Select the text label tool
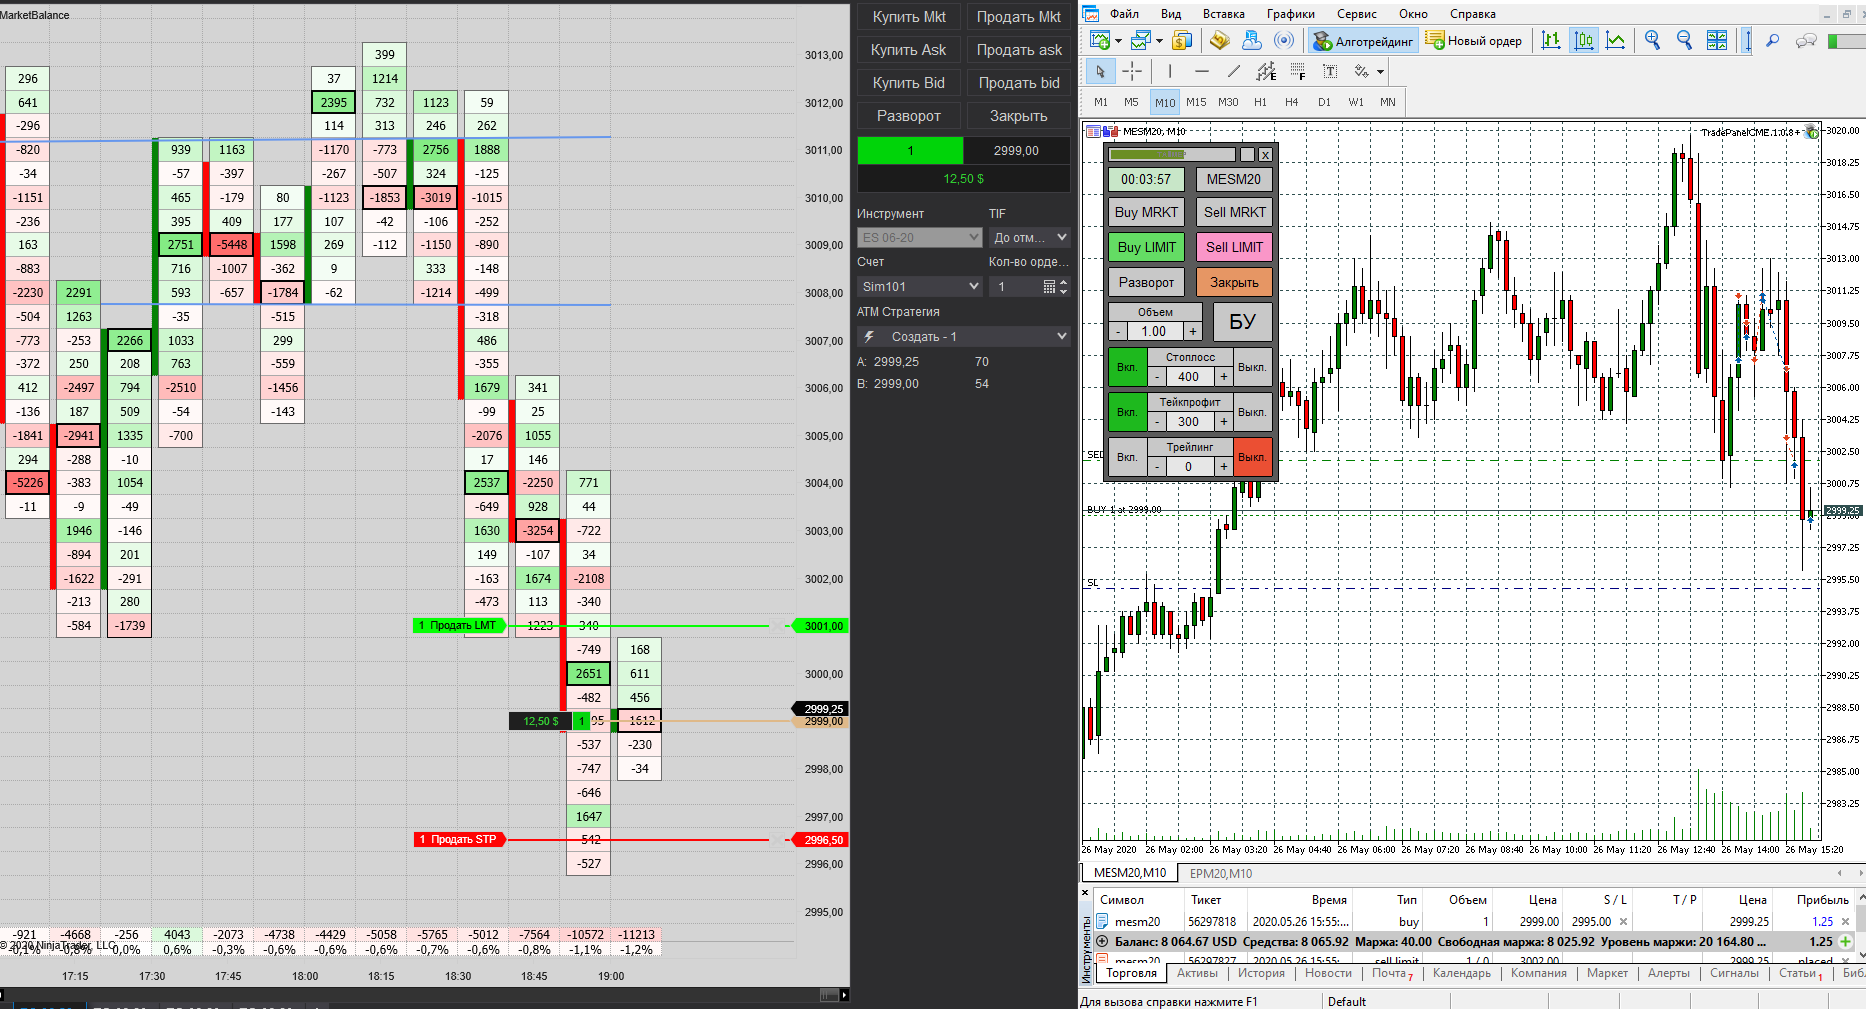 pyautogui.click(x=1330, y=71)
